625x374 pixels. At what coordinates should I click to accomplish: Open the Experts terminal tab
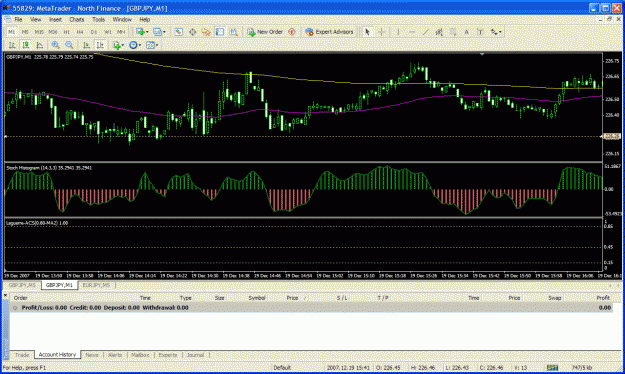[168, 355]
